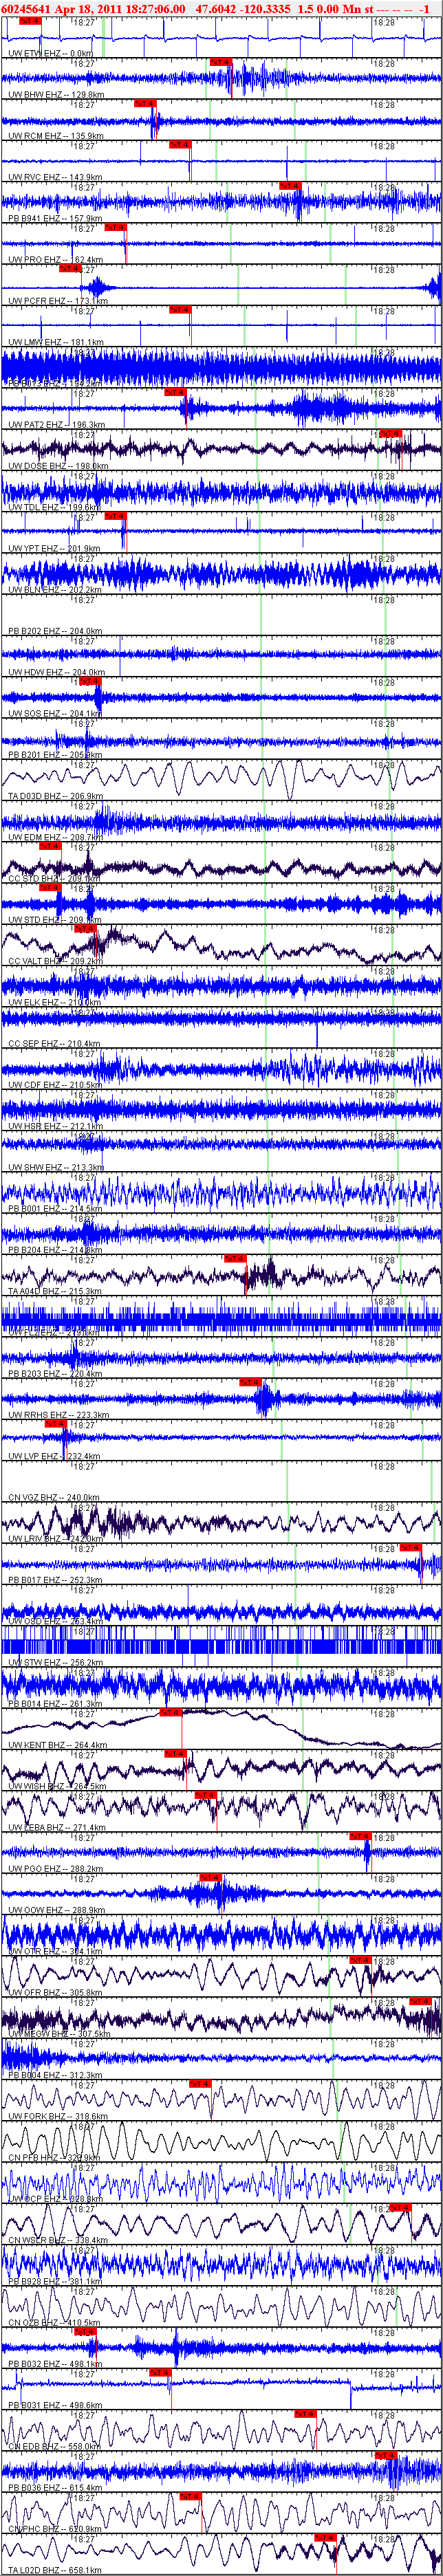
Task: Pick the red flag on the LMW trace
Action: tap(180, 309)
